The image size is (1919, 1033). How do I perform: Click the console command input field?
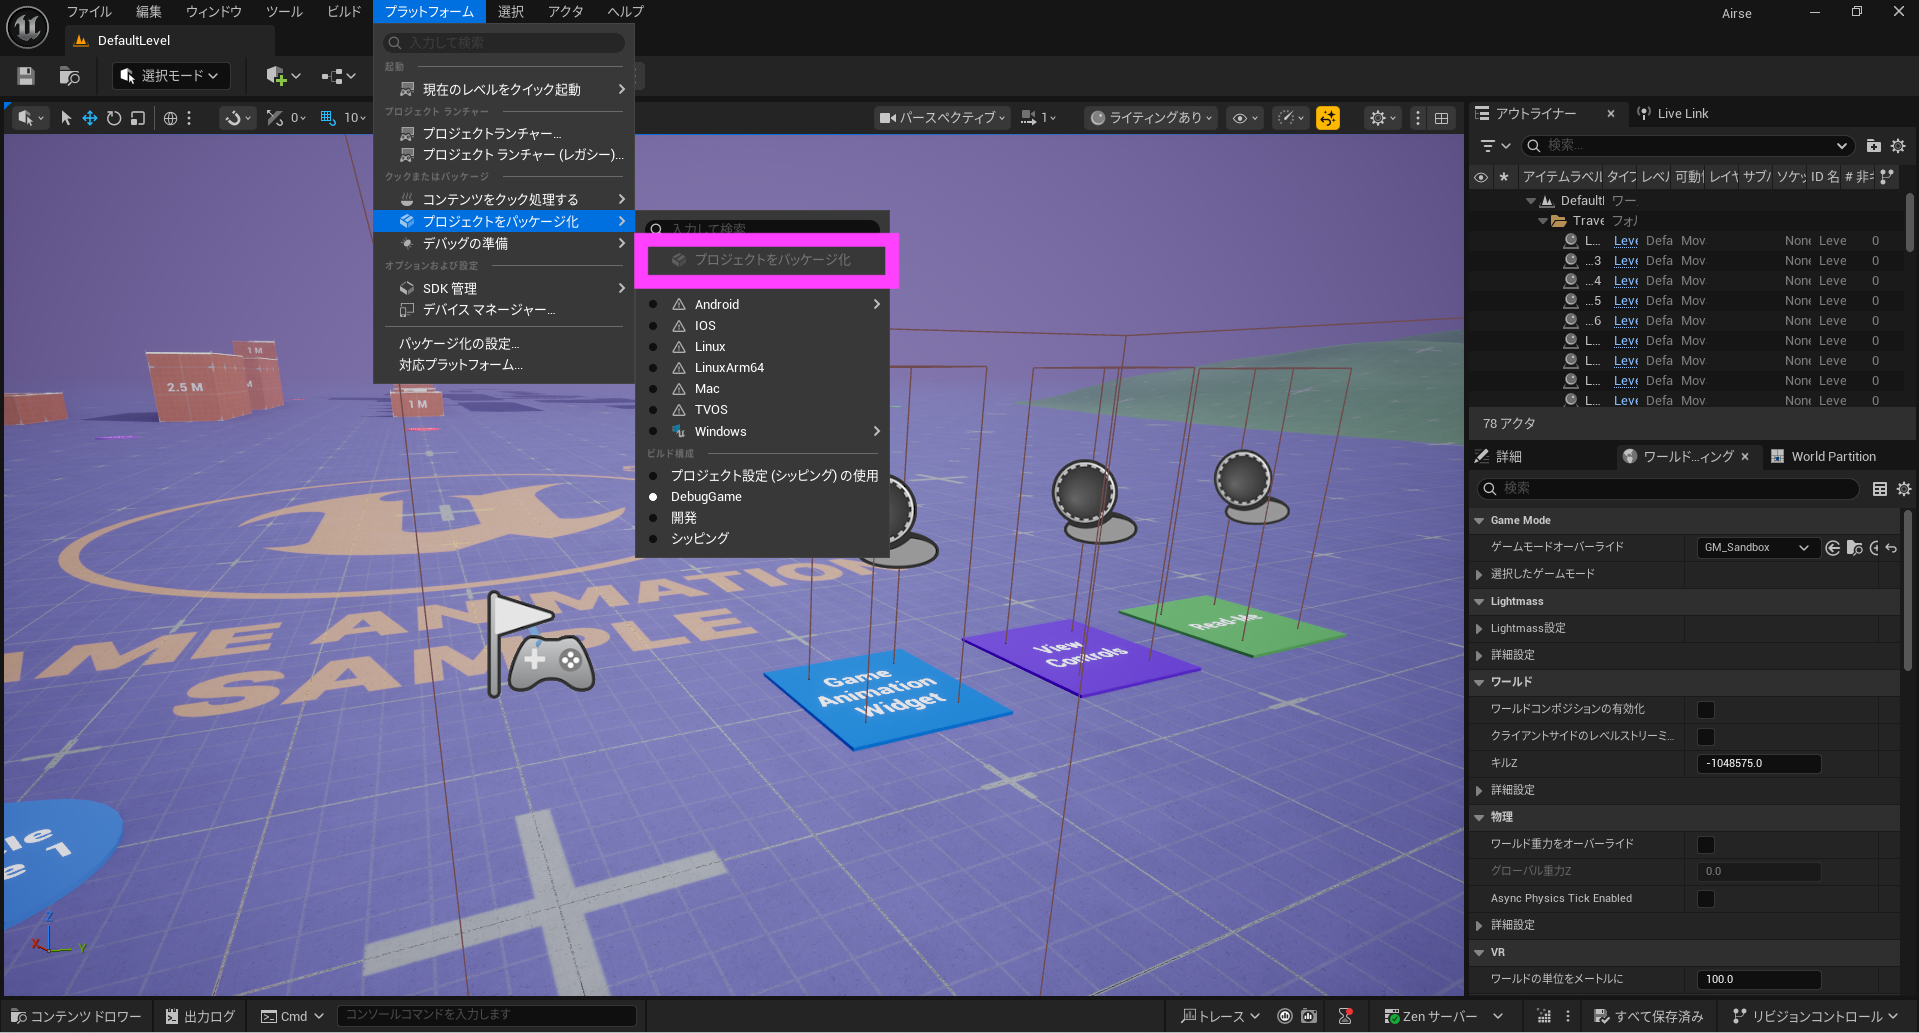486,1015
